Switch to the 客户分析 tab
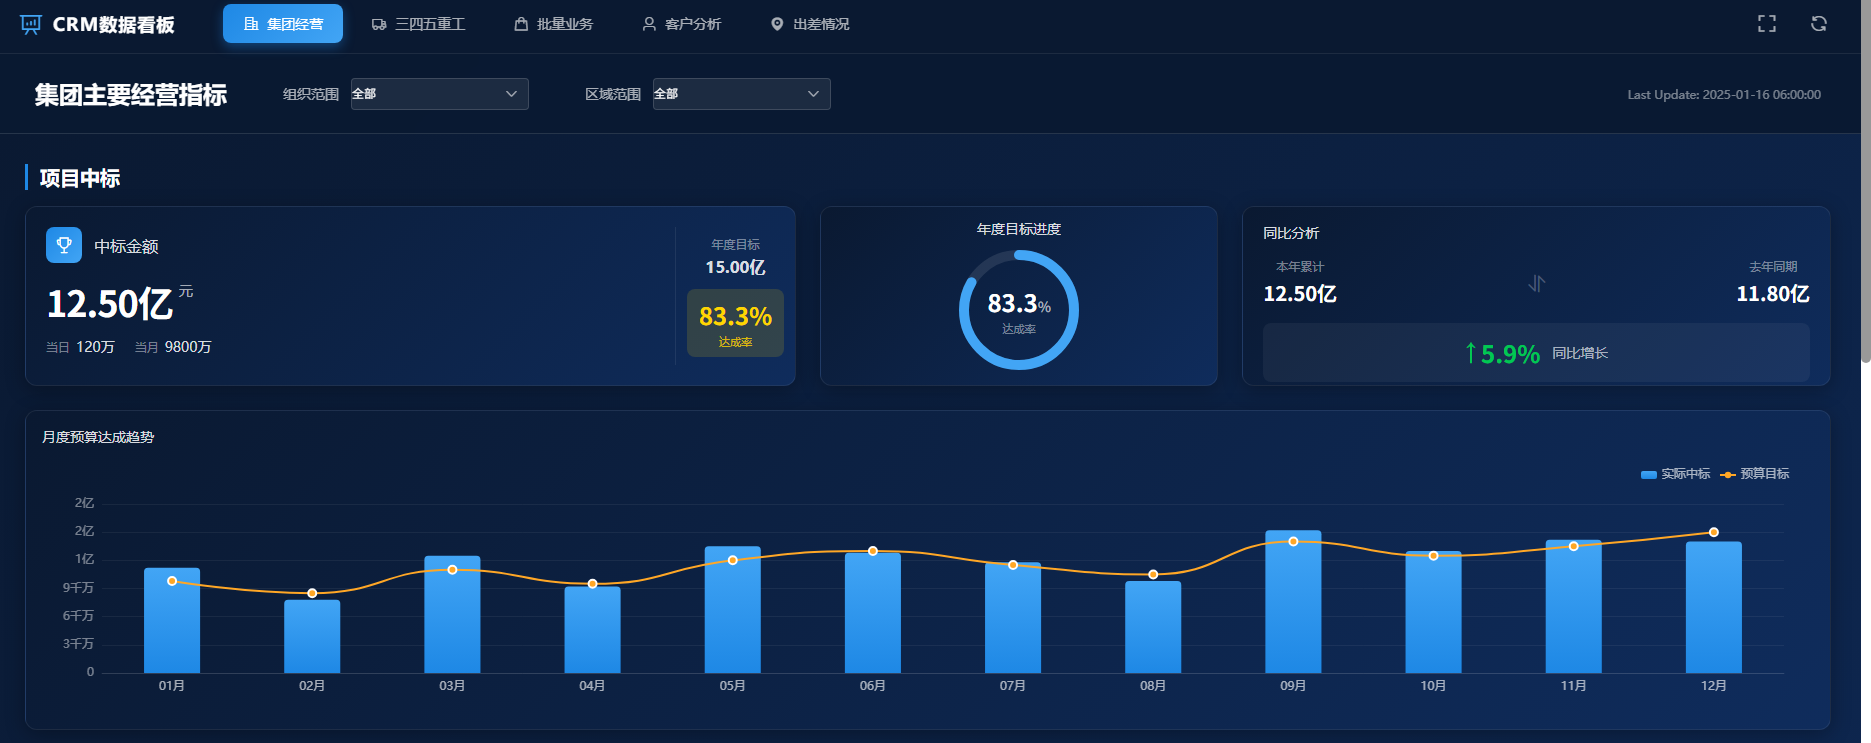Screen dimensions: 1871x743 pos(681,24)
